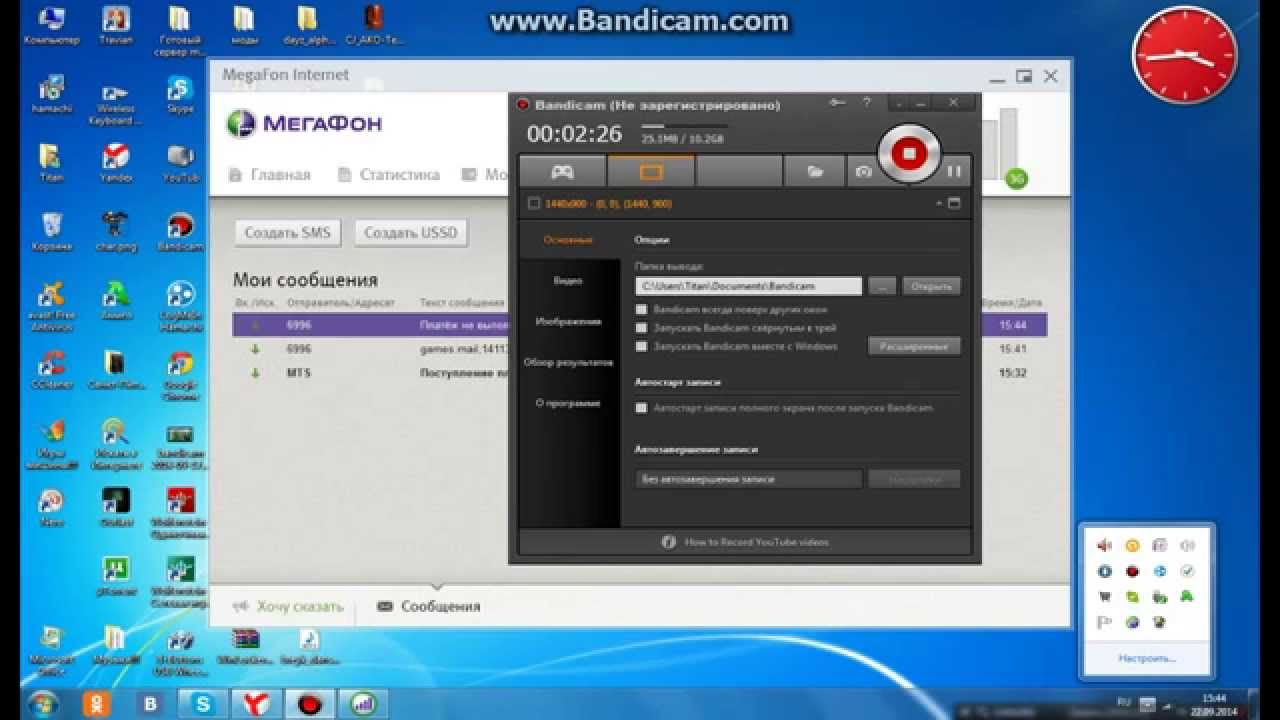Take a screenshot with Bandicam camera icon
Screen dimensions: 1280x720
[x=863, y=171]
